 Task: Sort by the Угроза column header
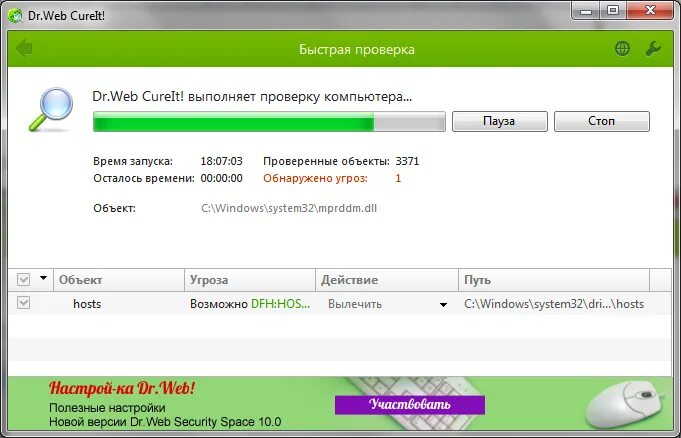point(250,280)
